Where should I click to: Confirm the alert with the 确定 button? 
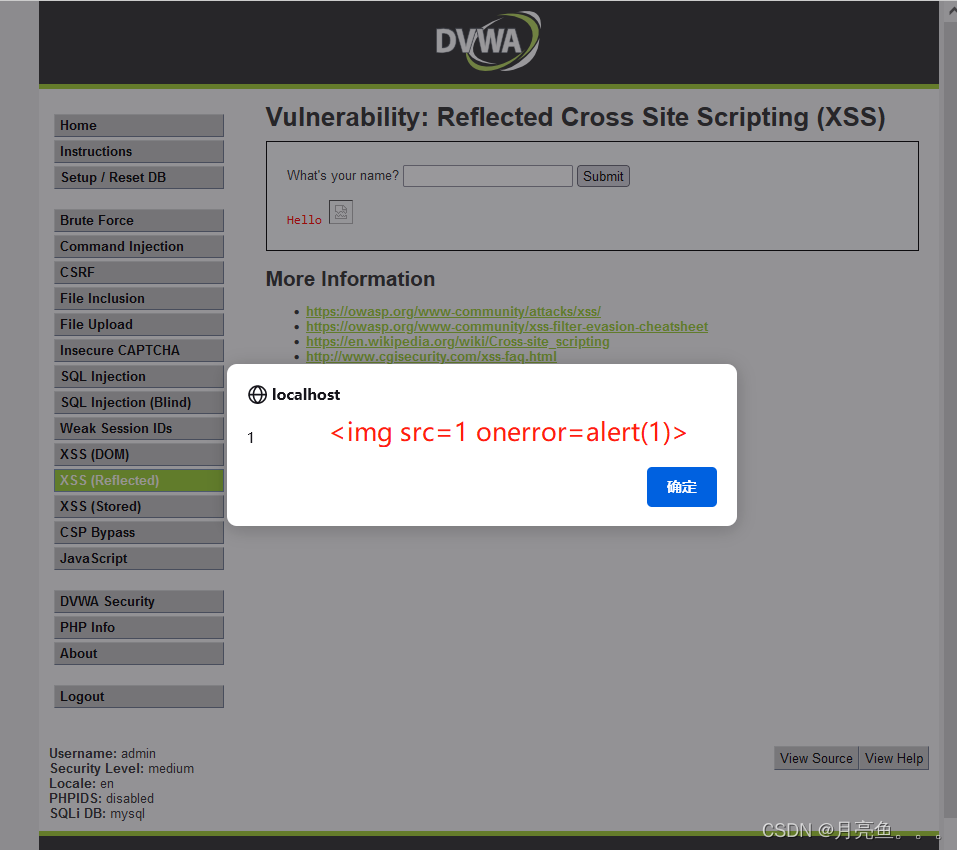681,487
